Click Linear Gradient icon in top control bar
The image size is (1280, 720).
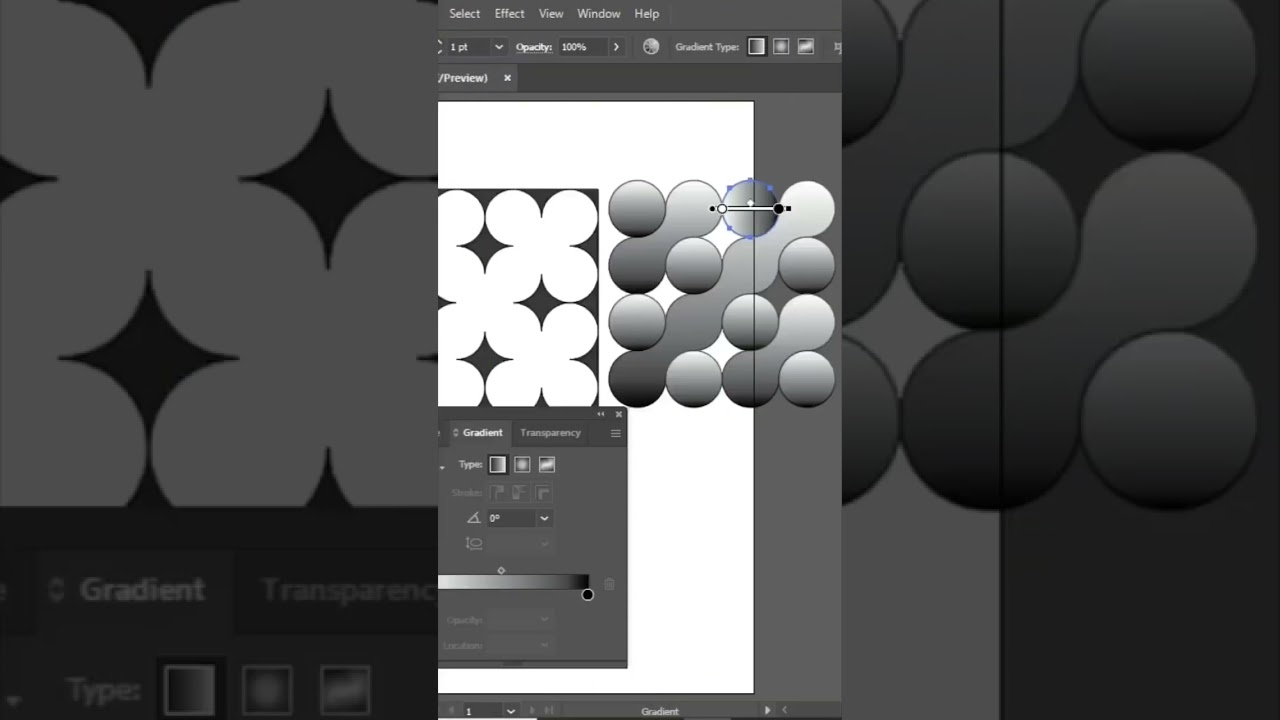point(757,47)
